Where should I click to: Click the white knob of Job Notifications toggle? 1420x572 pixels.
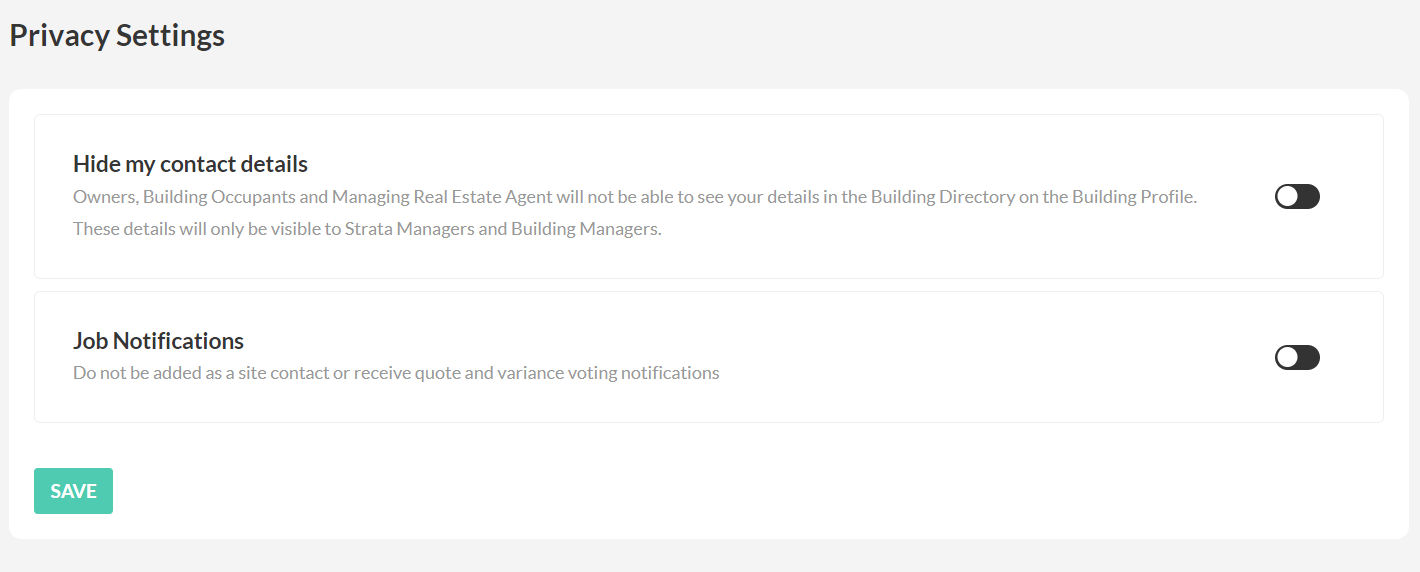[1287, 357]
